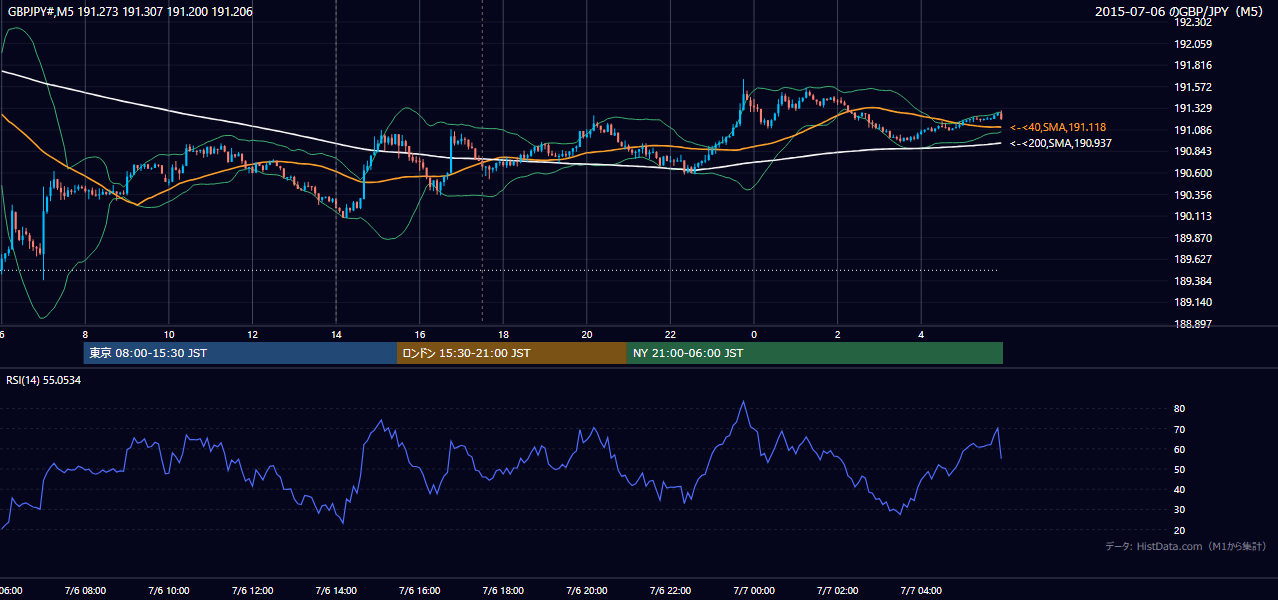The image size is (1278, 600).
Task: Click hour tick 8 under the price chart
Action: tap(85, 334)
